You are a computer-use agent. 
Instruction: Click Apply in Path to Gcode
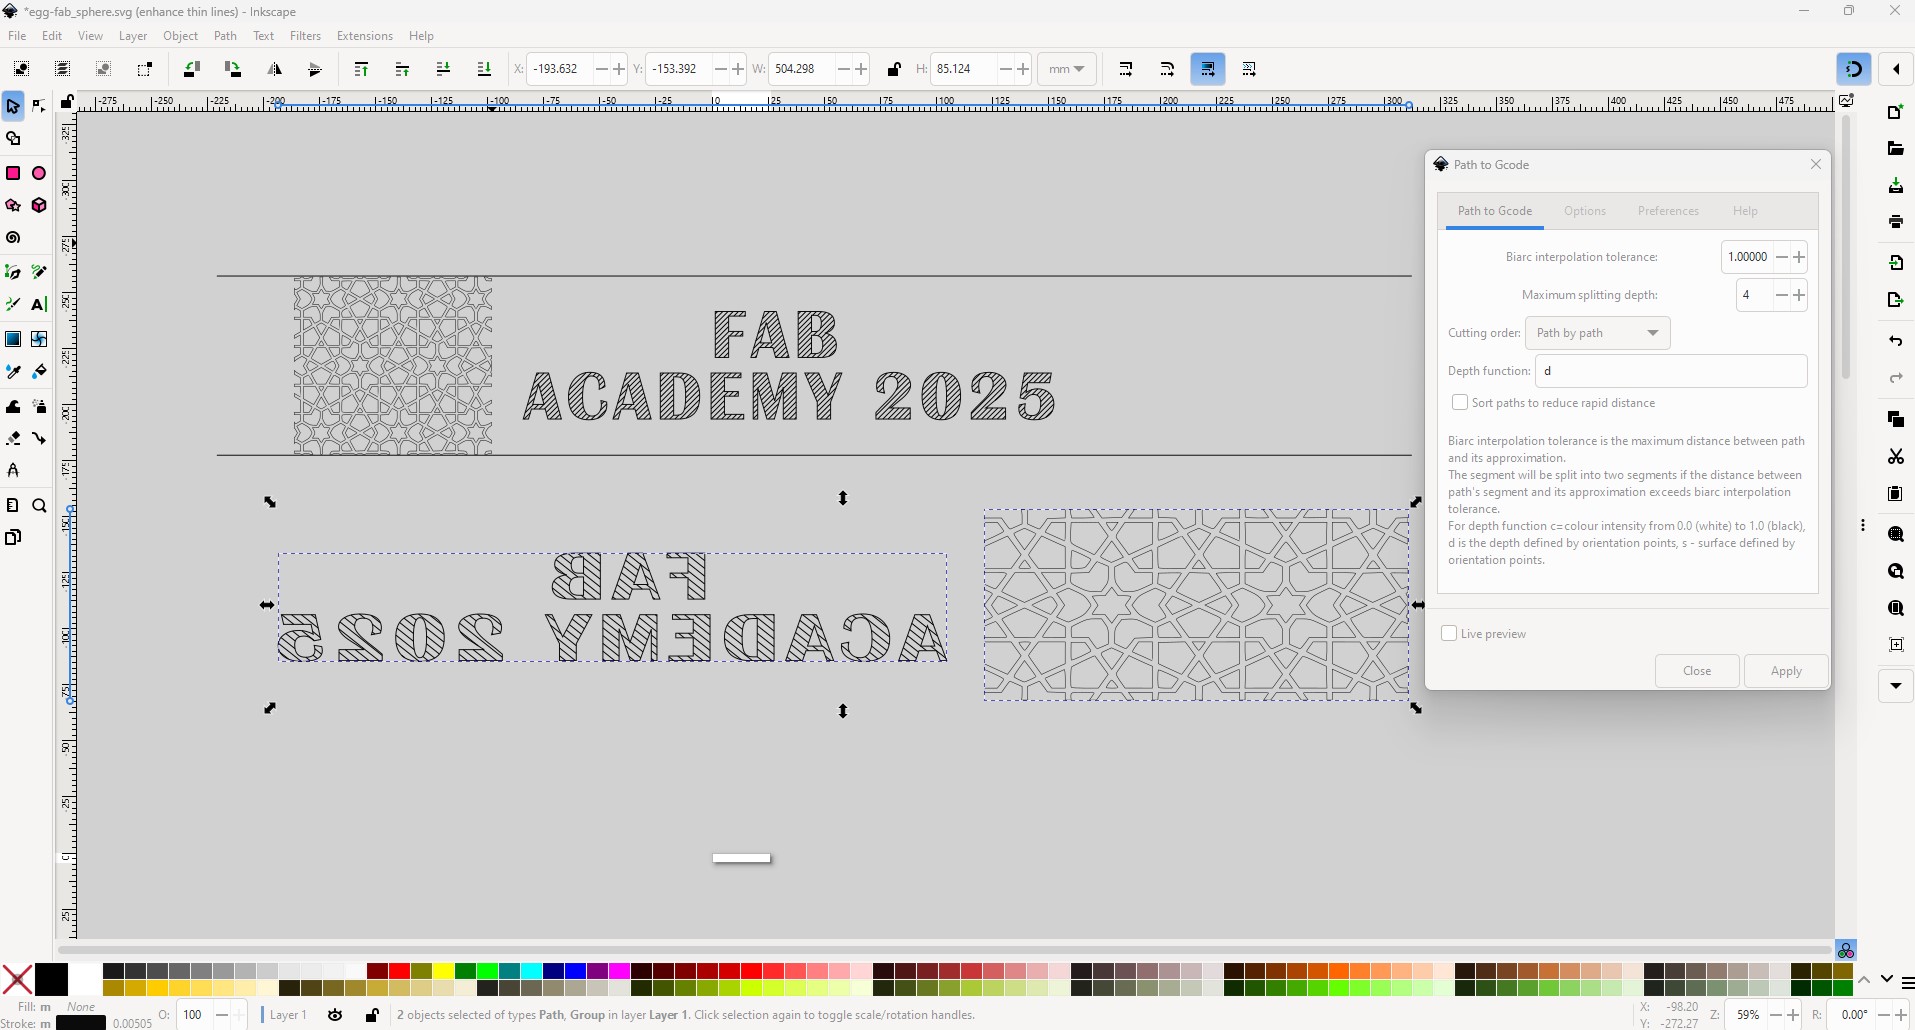pyautogui.click(x=1786, y=671)
